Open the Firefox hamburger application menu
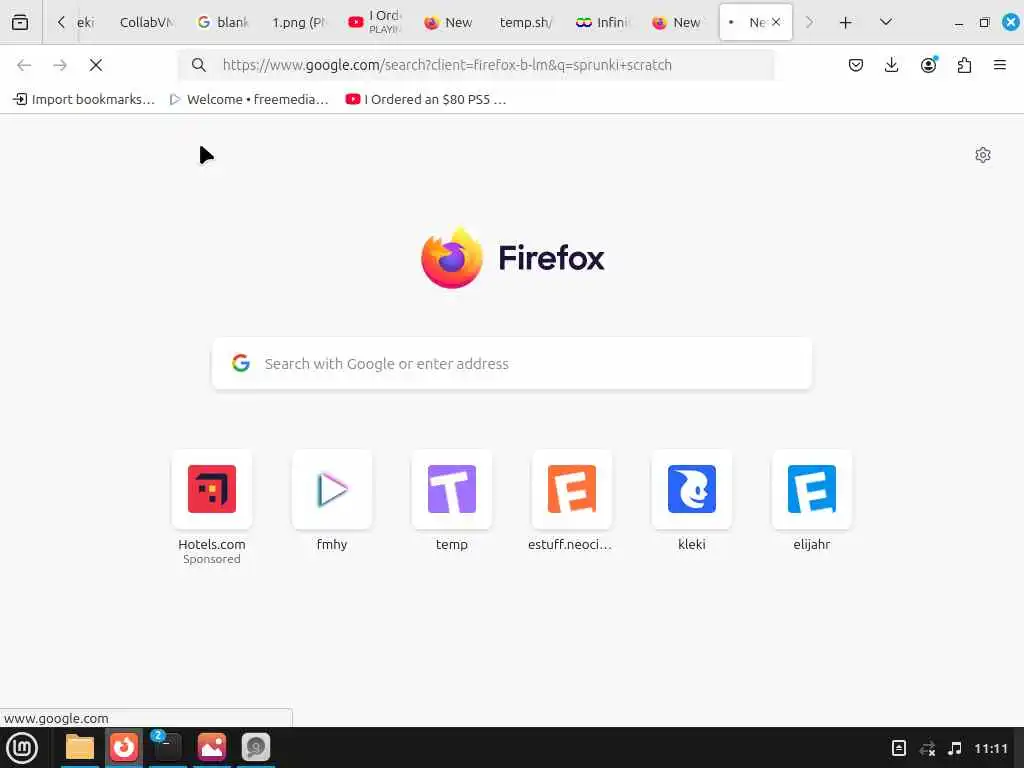The height and width of the screenshot is (768, 1024). [x=1000, y=65]
